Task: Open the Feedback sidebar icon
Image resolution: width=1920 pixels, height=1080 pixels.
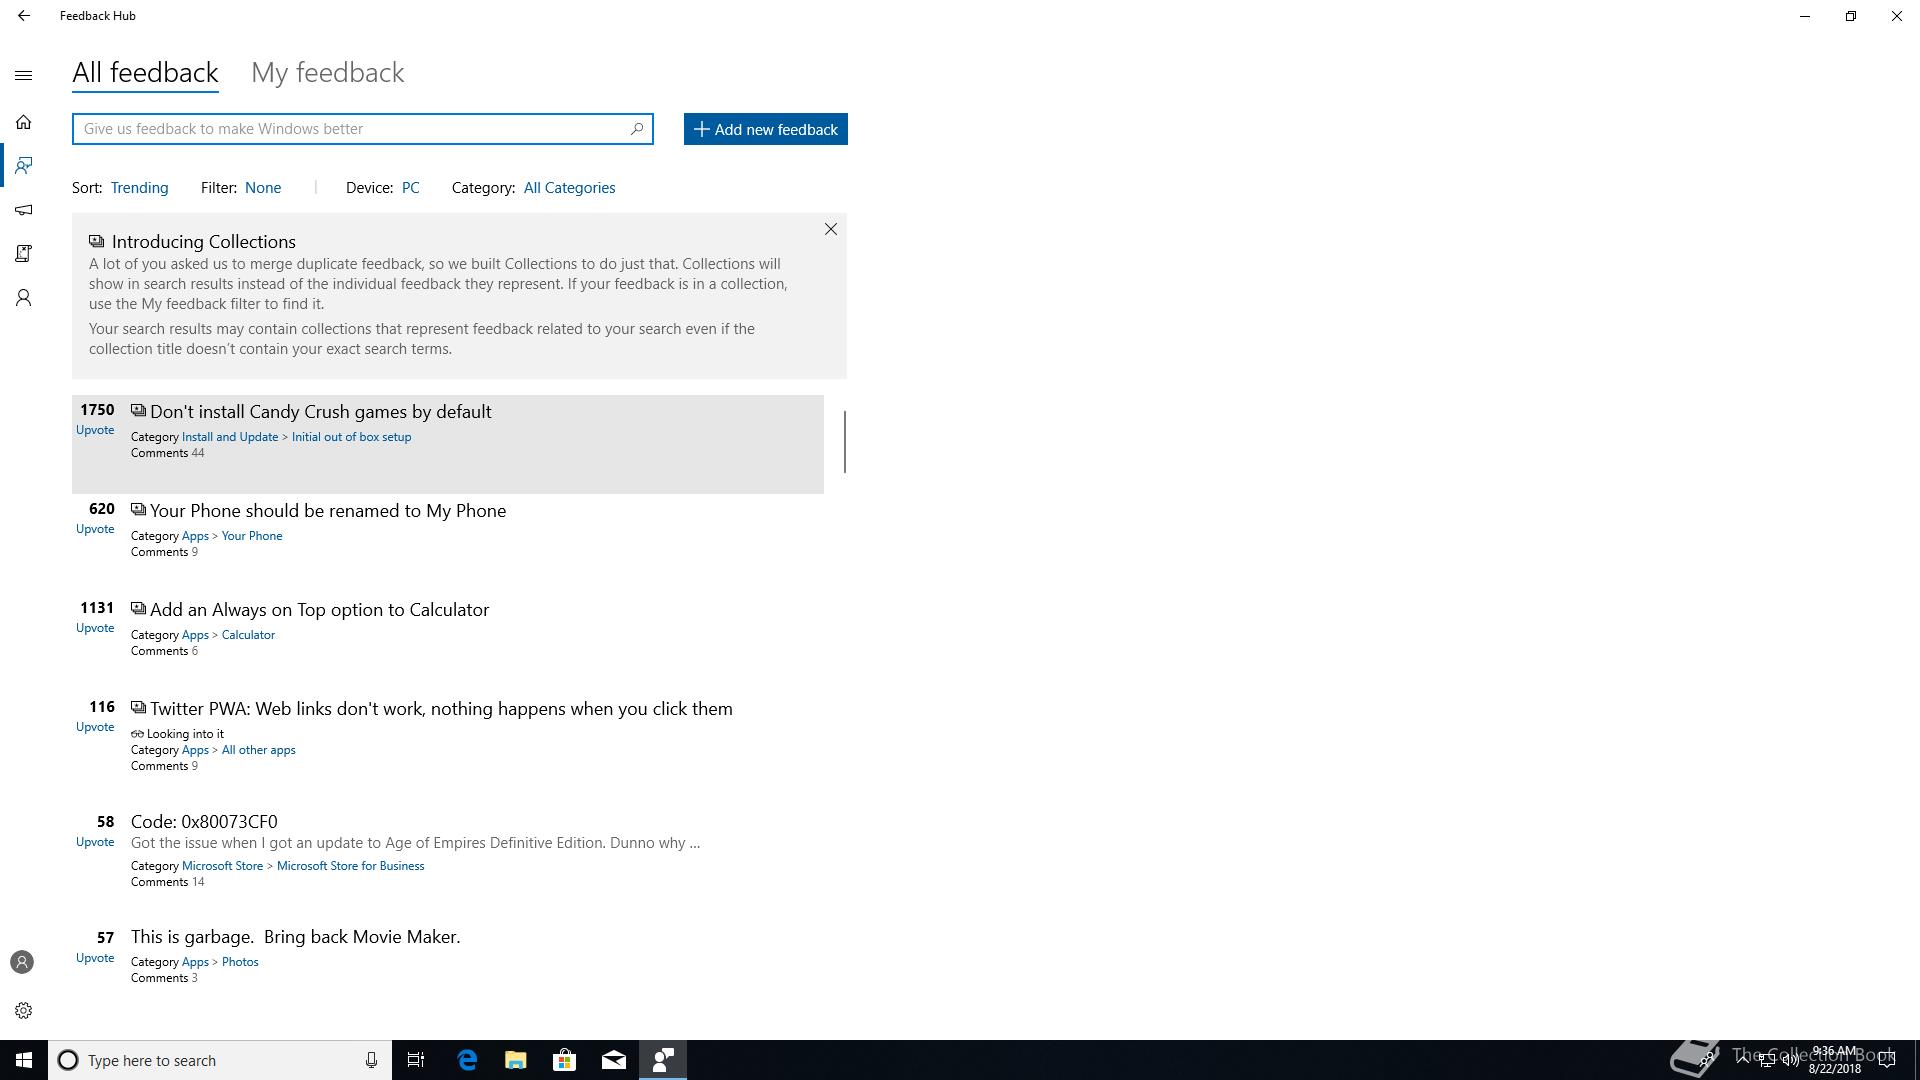Action: click(24, 165)
